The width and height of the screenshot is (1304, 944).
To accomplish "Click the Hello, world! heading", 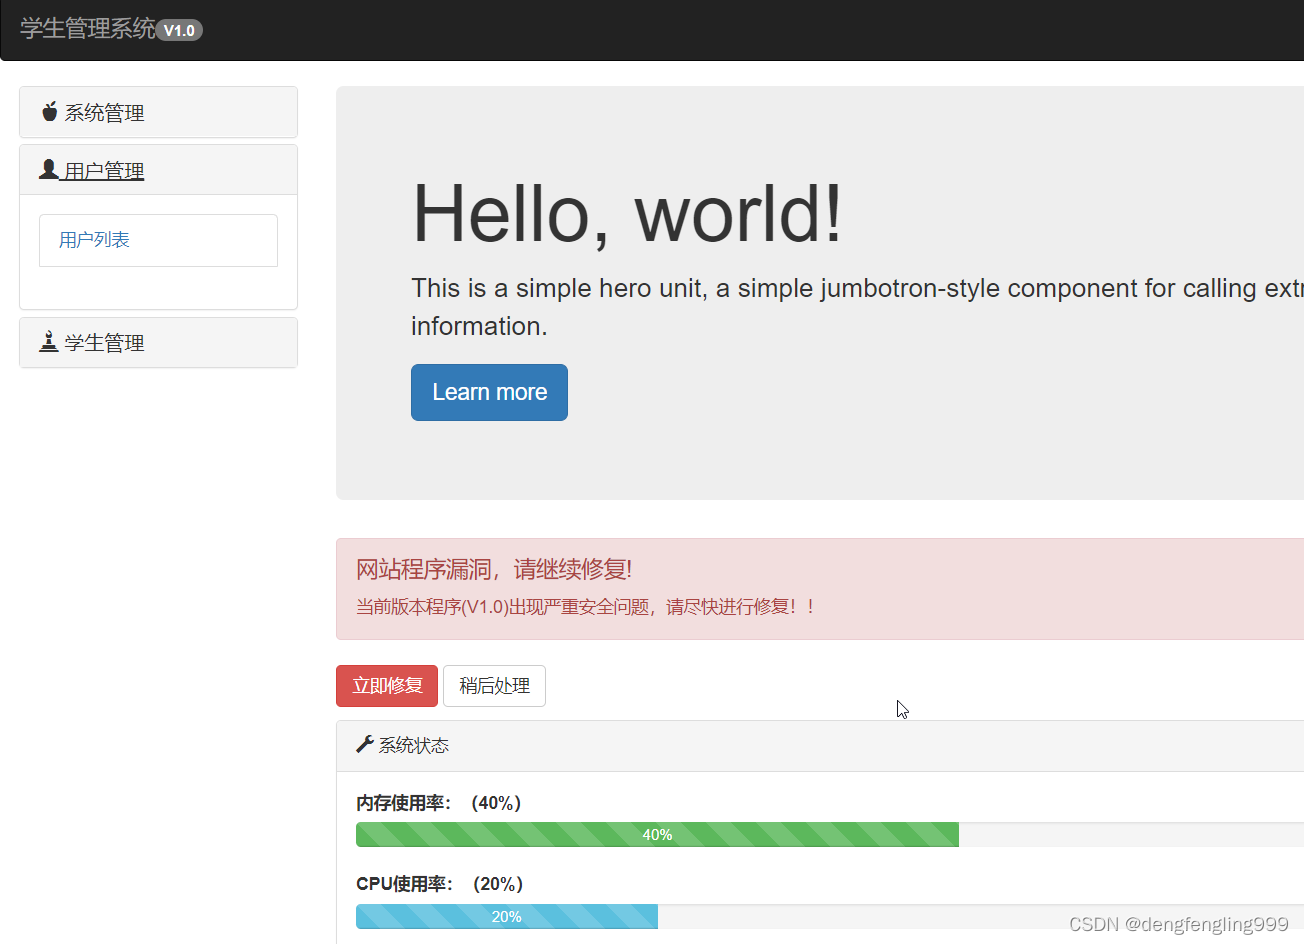I will (x=627, y=213).
